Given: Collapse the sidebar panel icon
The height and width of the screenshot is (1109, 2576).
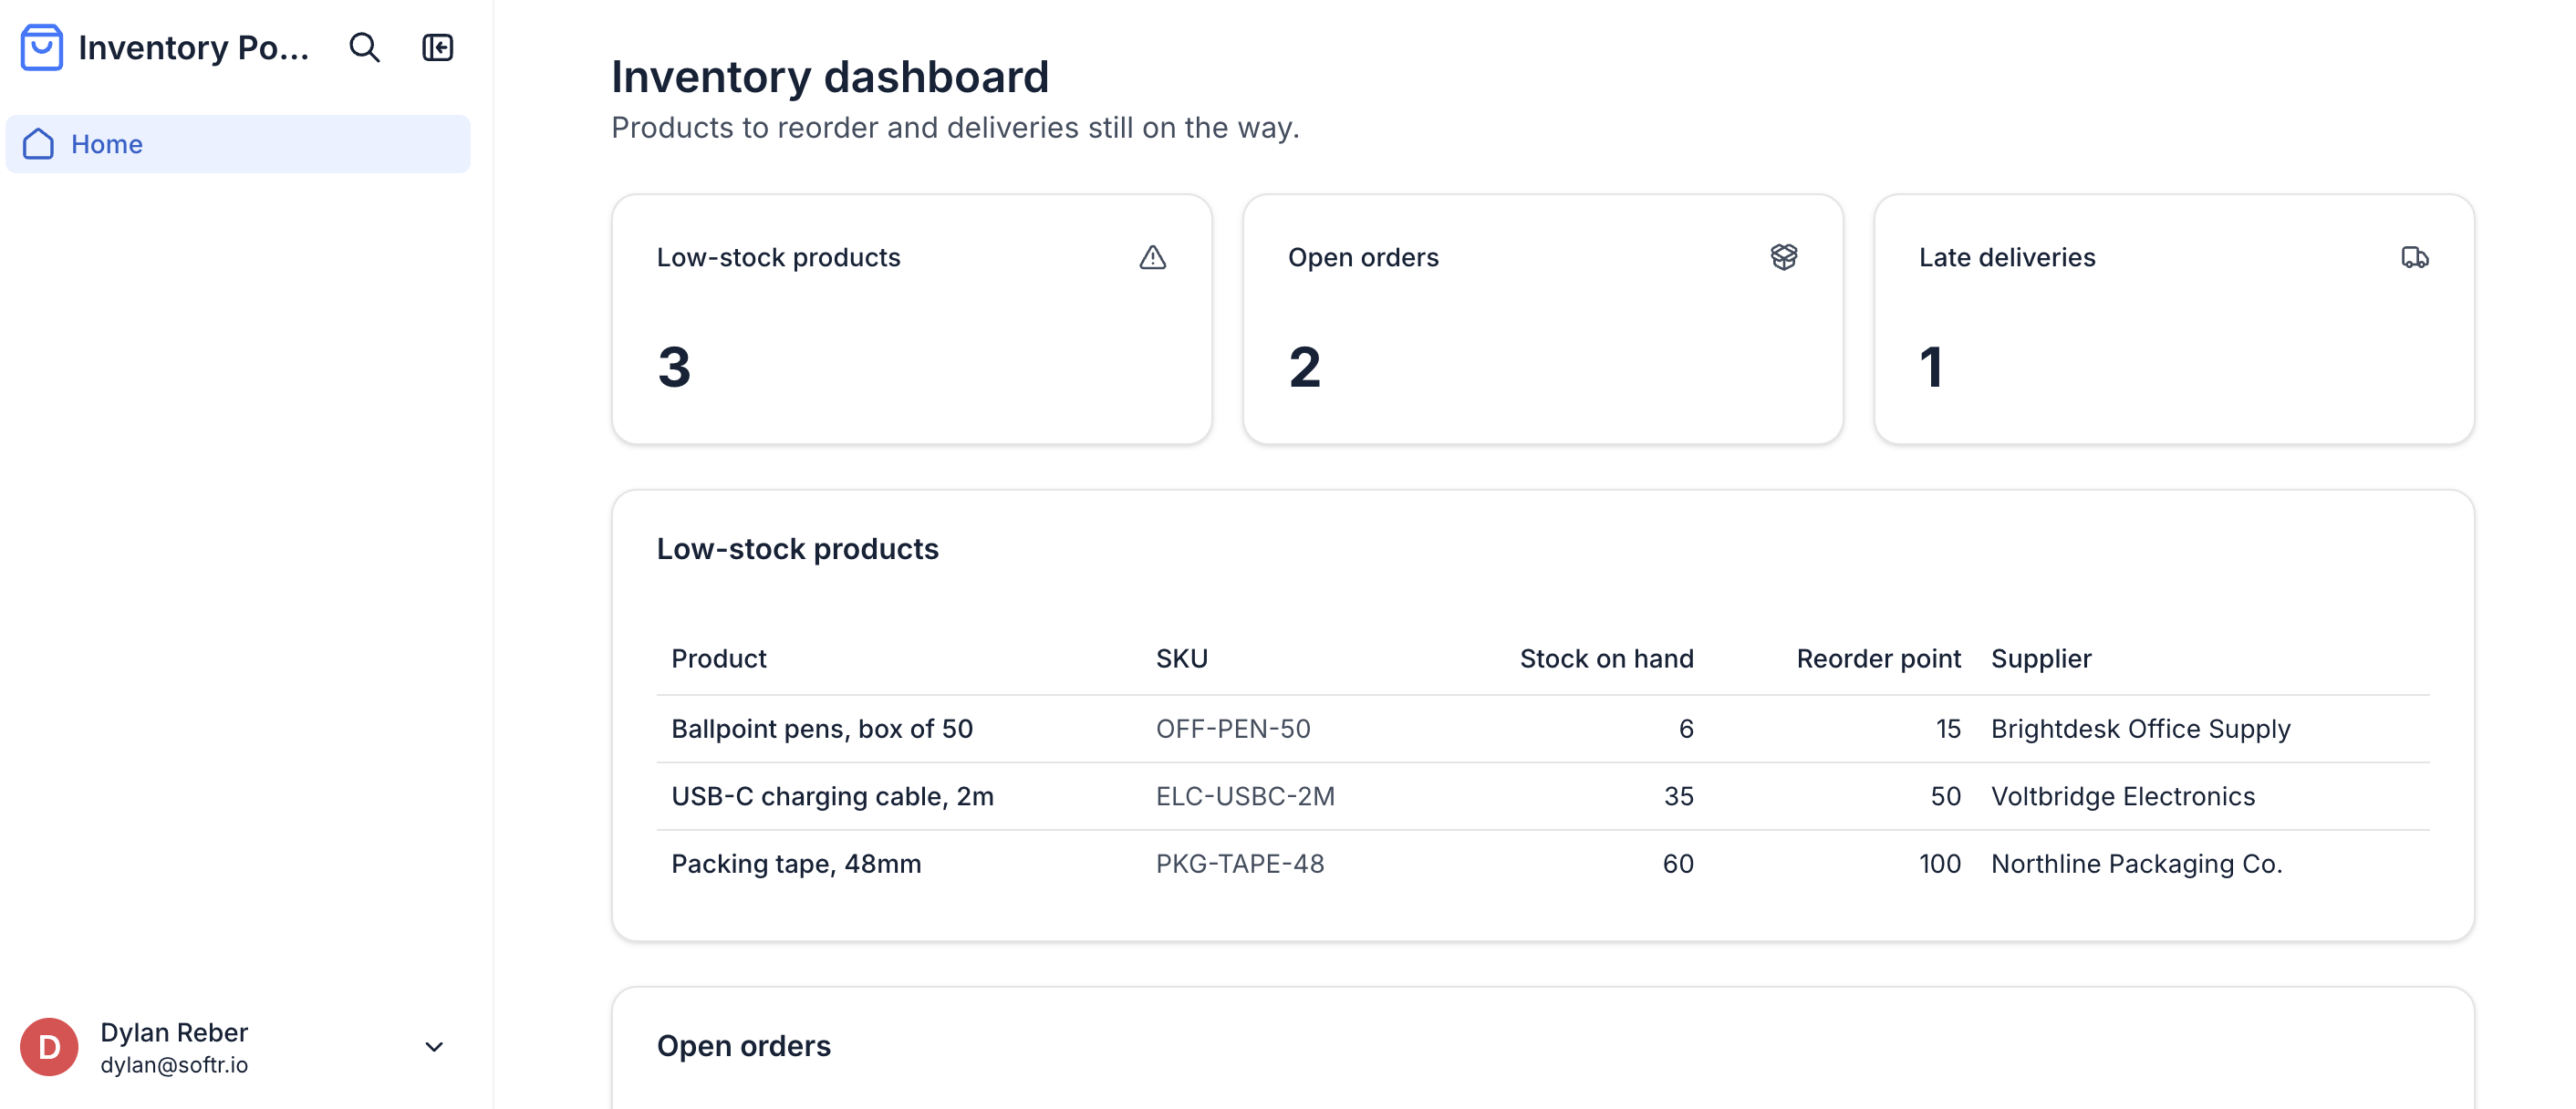Looking at the screenshot, I should pyautogui.click(x=437, y=47).
